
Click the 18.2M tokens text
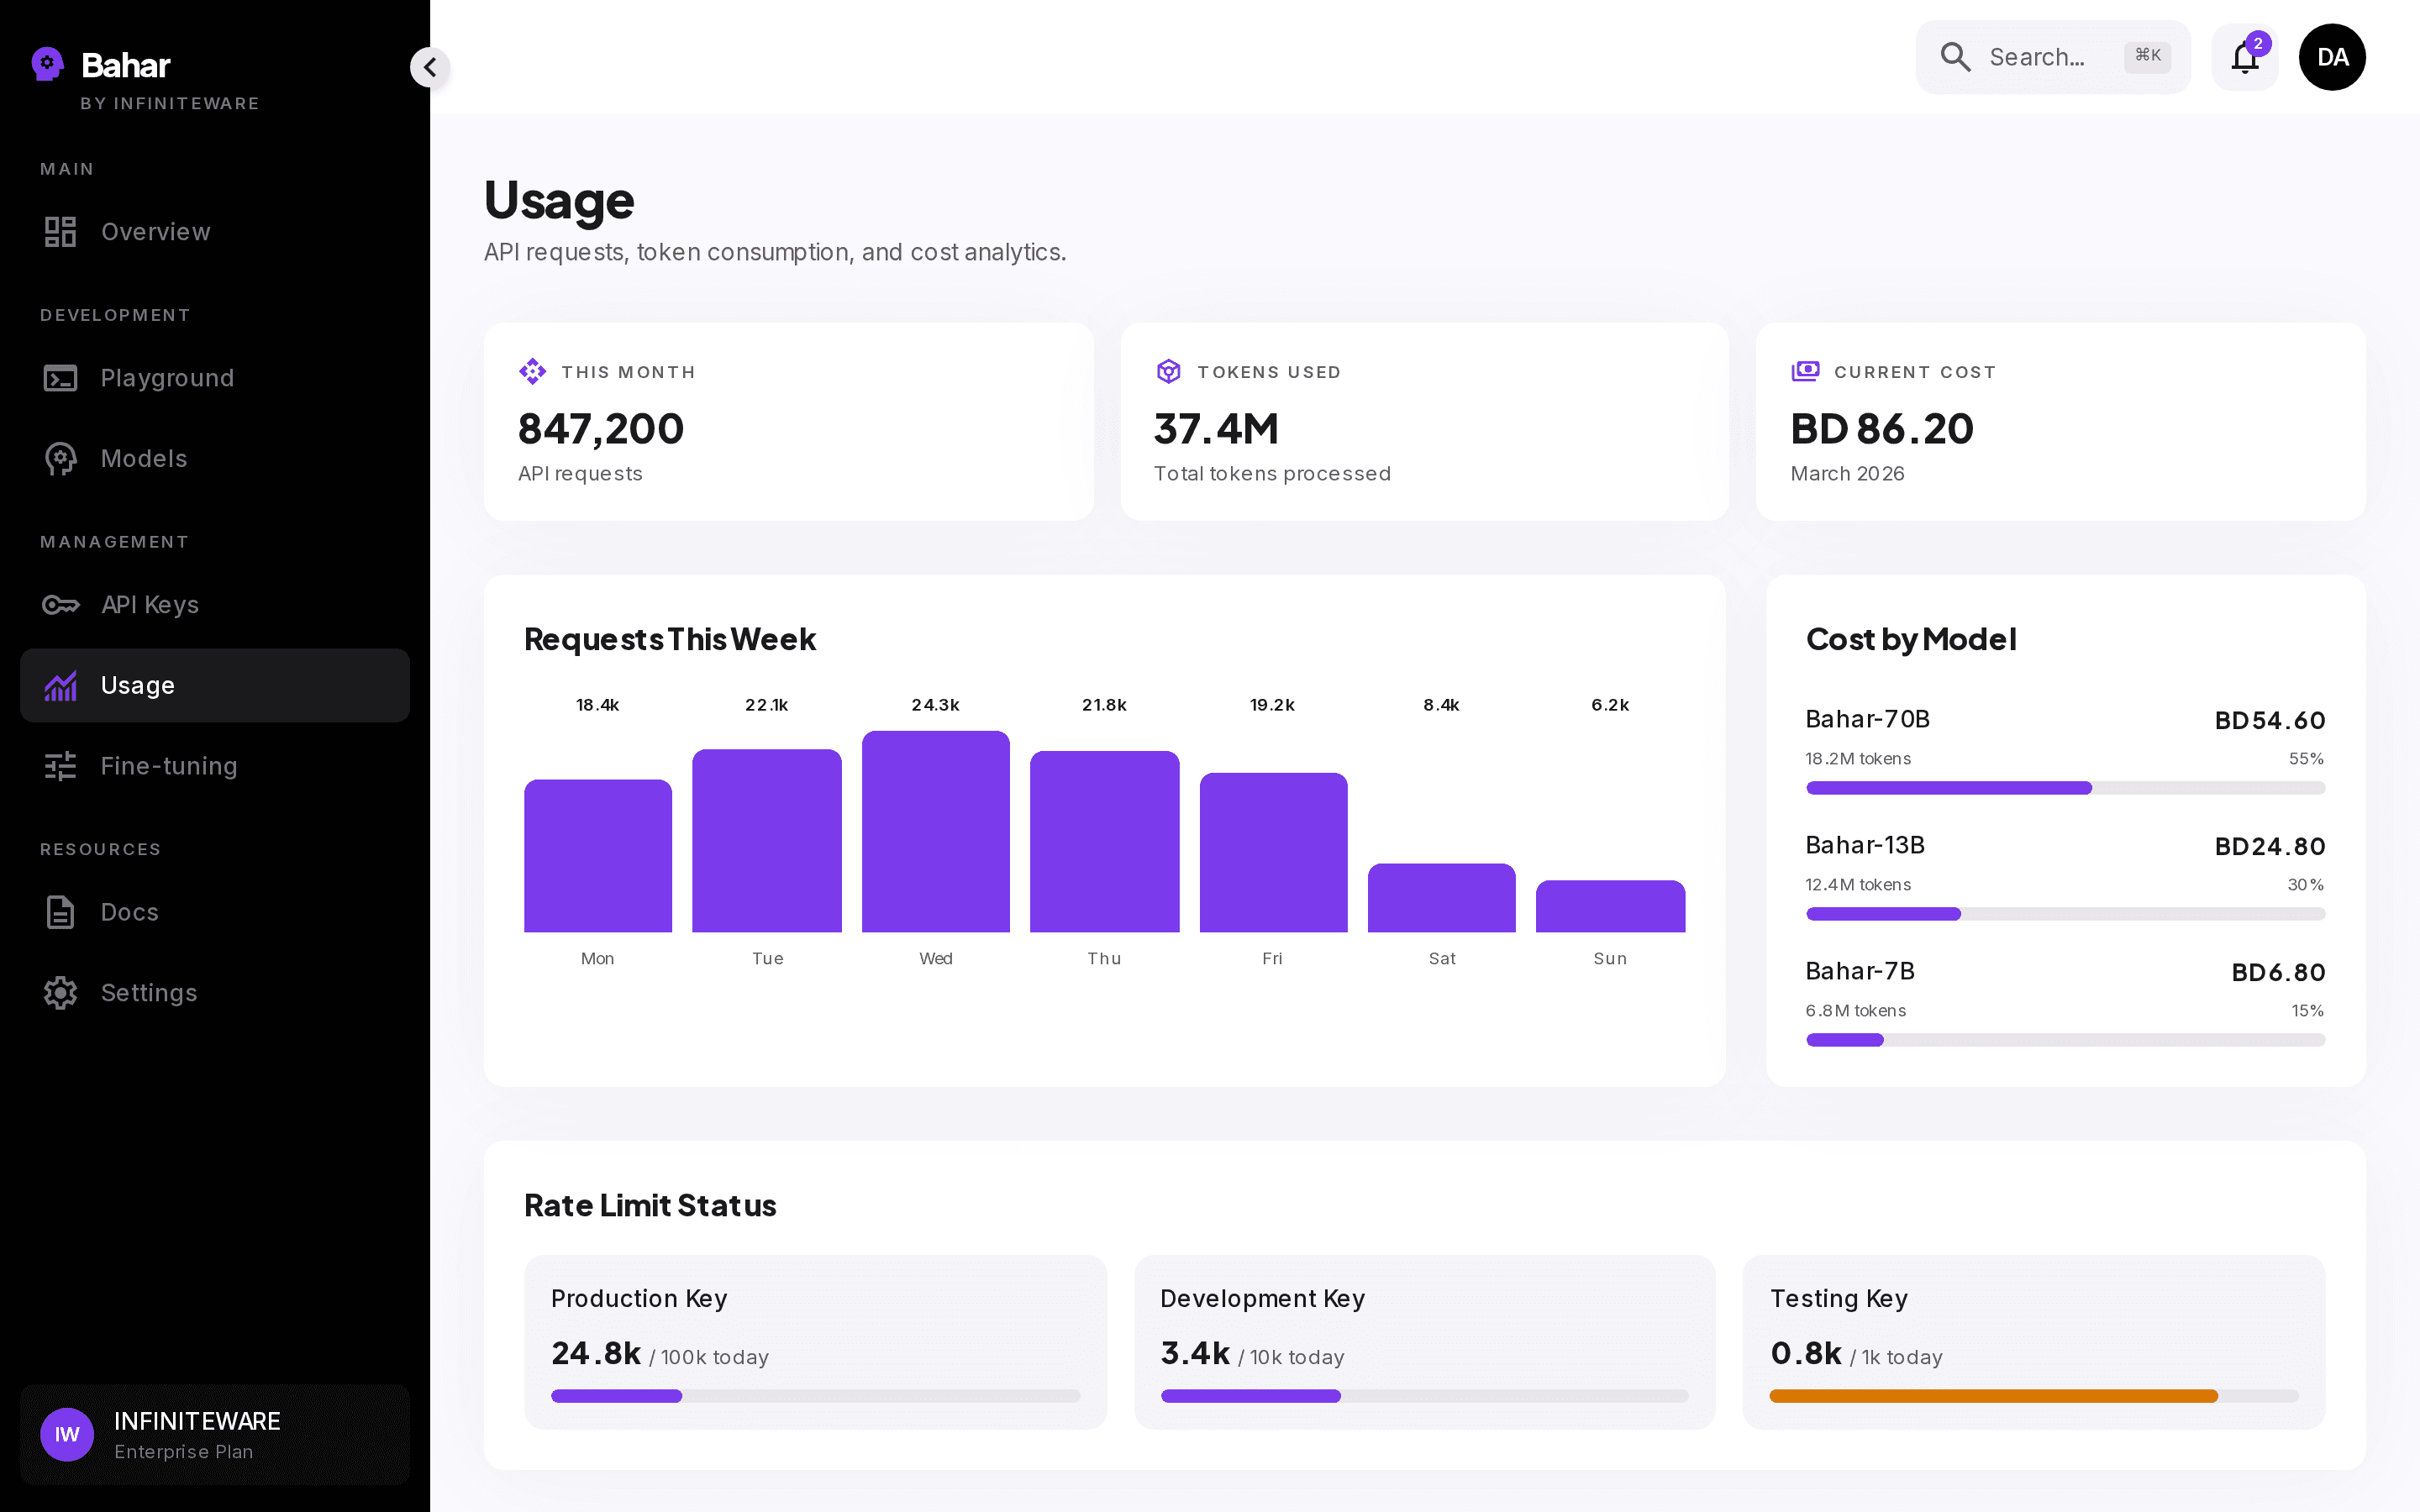tap(1858, 759)
